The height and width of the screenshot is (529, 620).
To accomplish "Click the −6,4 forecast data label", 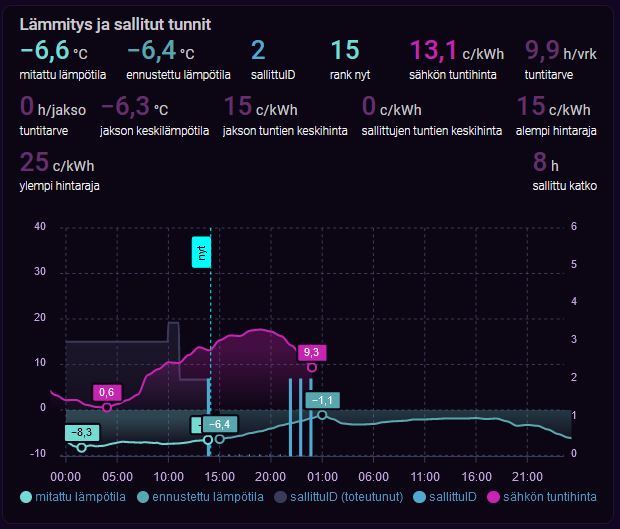I will (x=220, y=424).
